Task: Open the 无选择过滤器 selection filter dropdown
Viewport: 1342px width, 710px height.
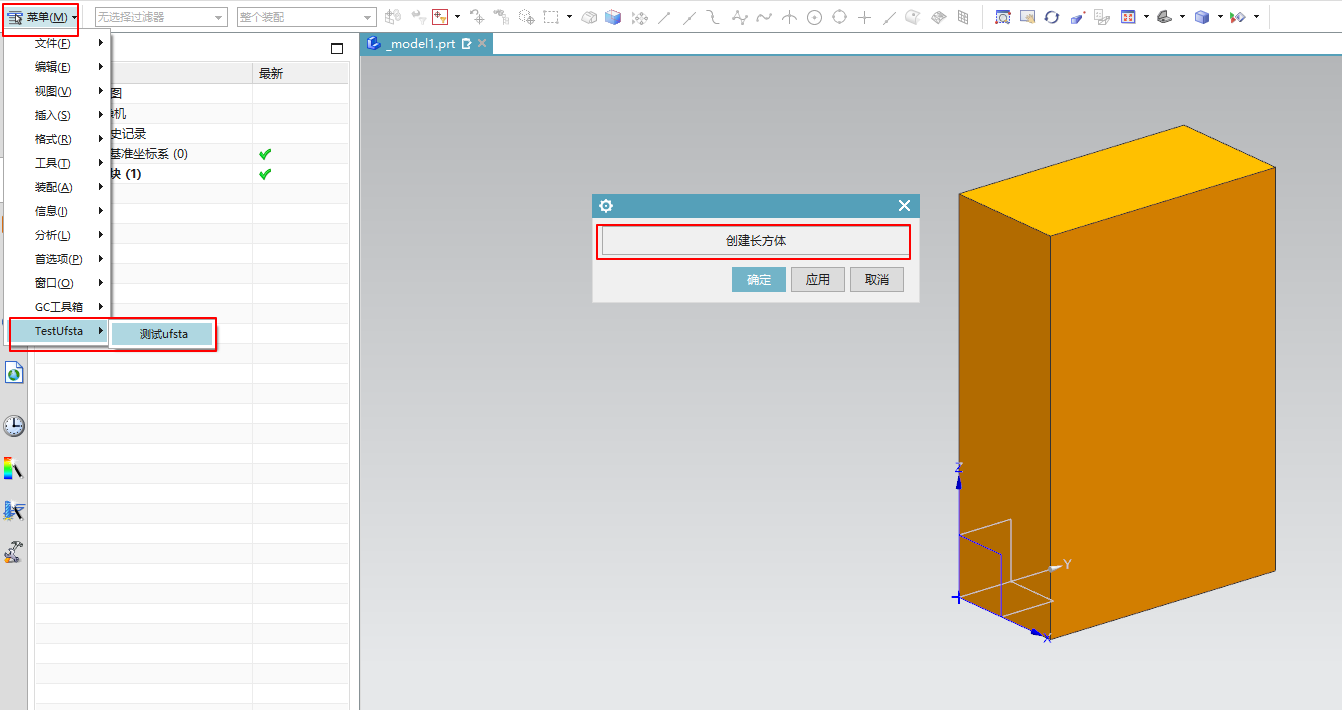Action: coord(161,17)
